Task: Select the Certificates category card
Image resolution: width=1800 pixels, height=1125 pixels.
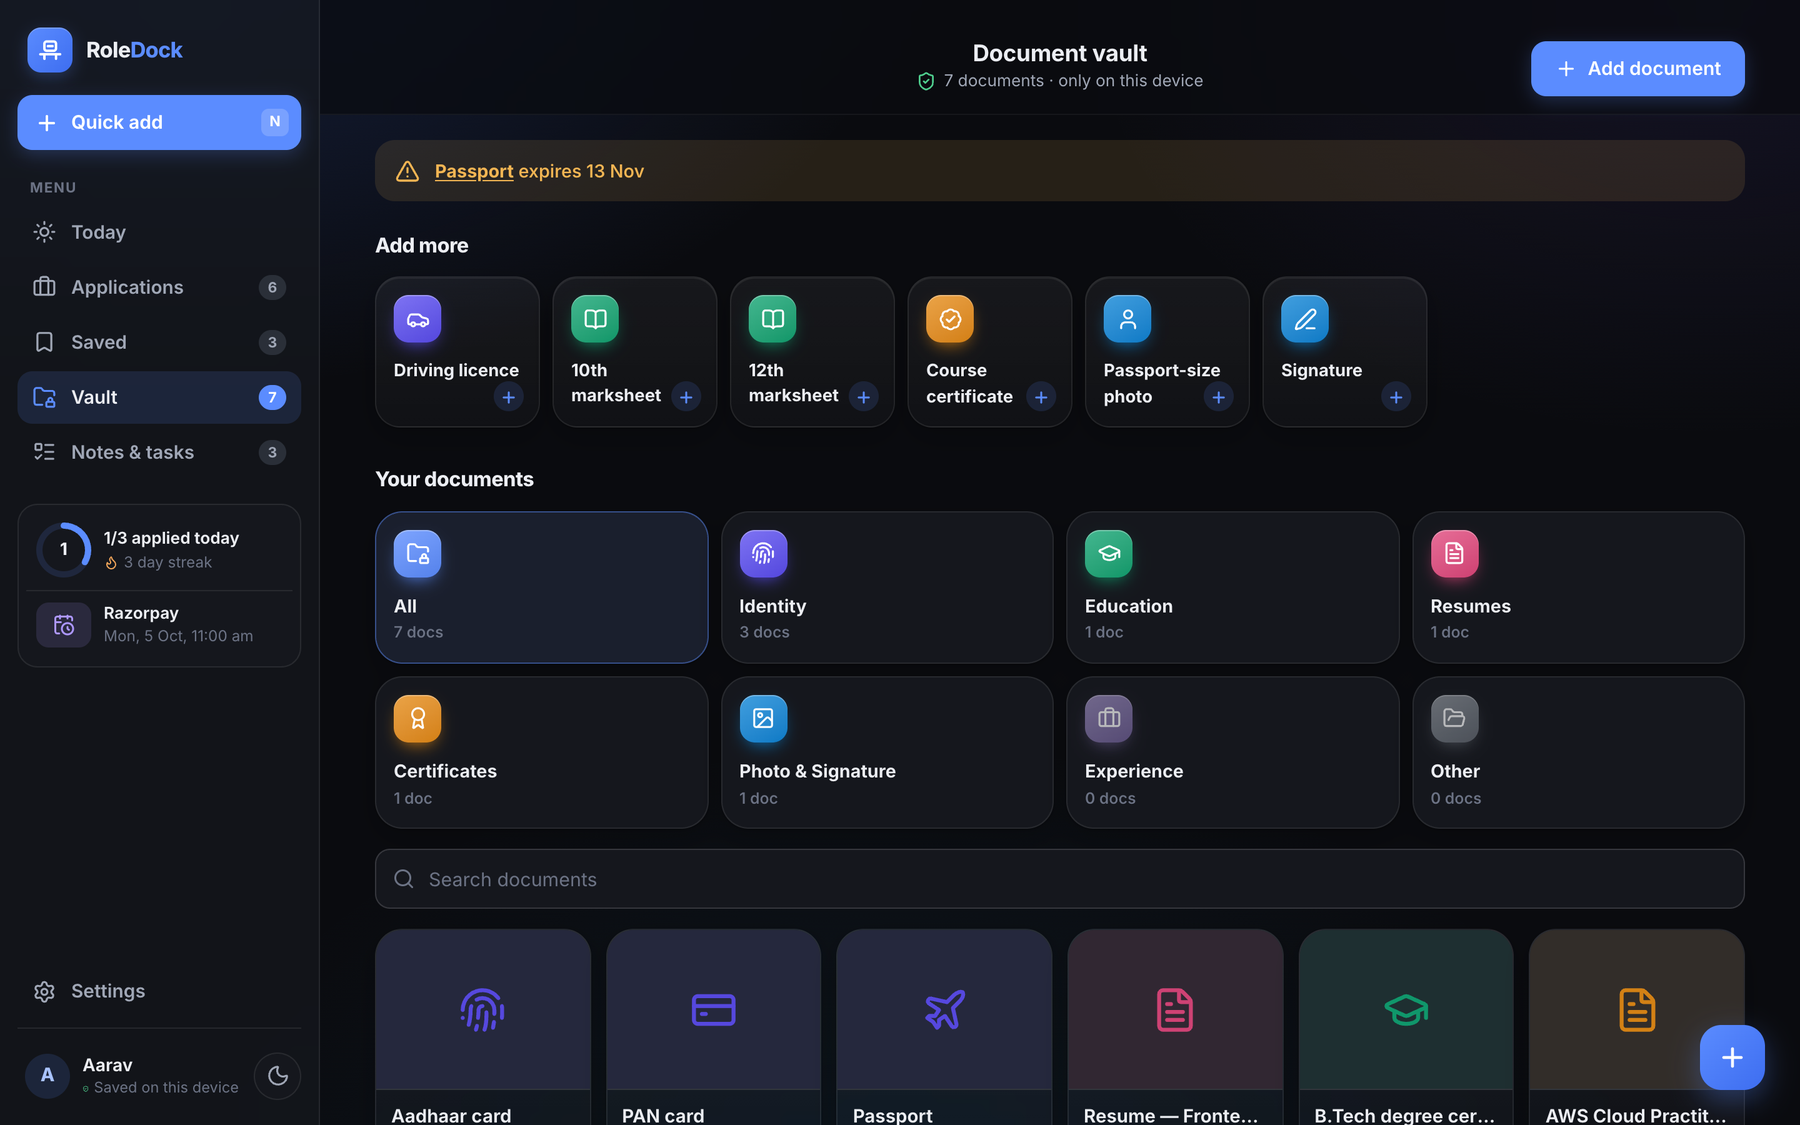Action: click(541, 752)
